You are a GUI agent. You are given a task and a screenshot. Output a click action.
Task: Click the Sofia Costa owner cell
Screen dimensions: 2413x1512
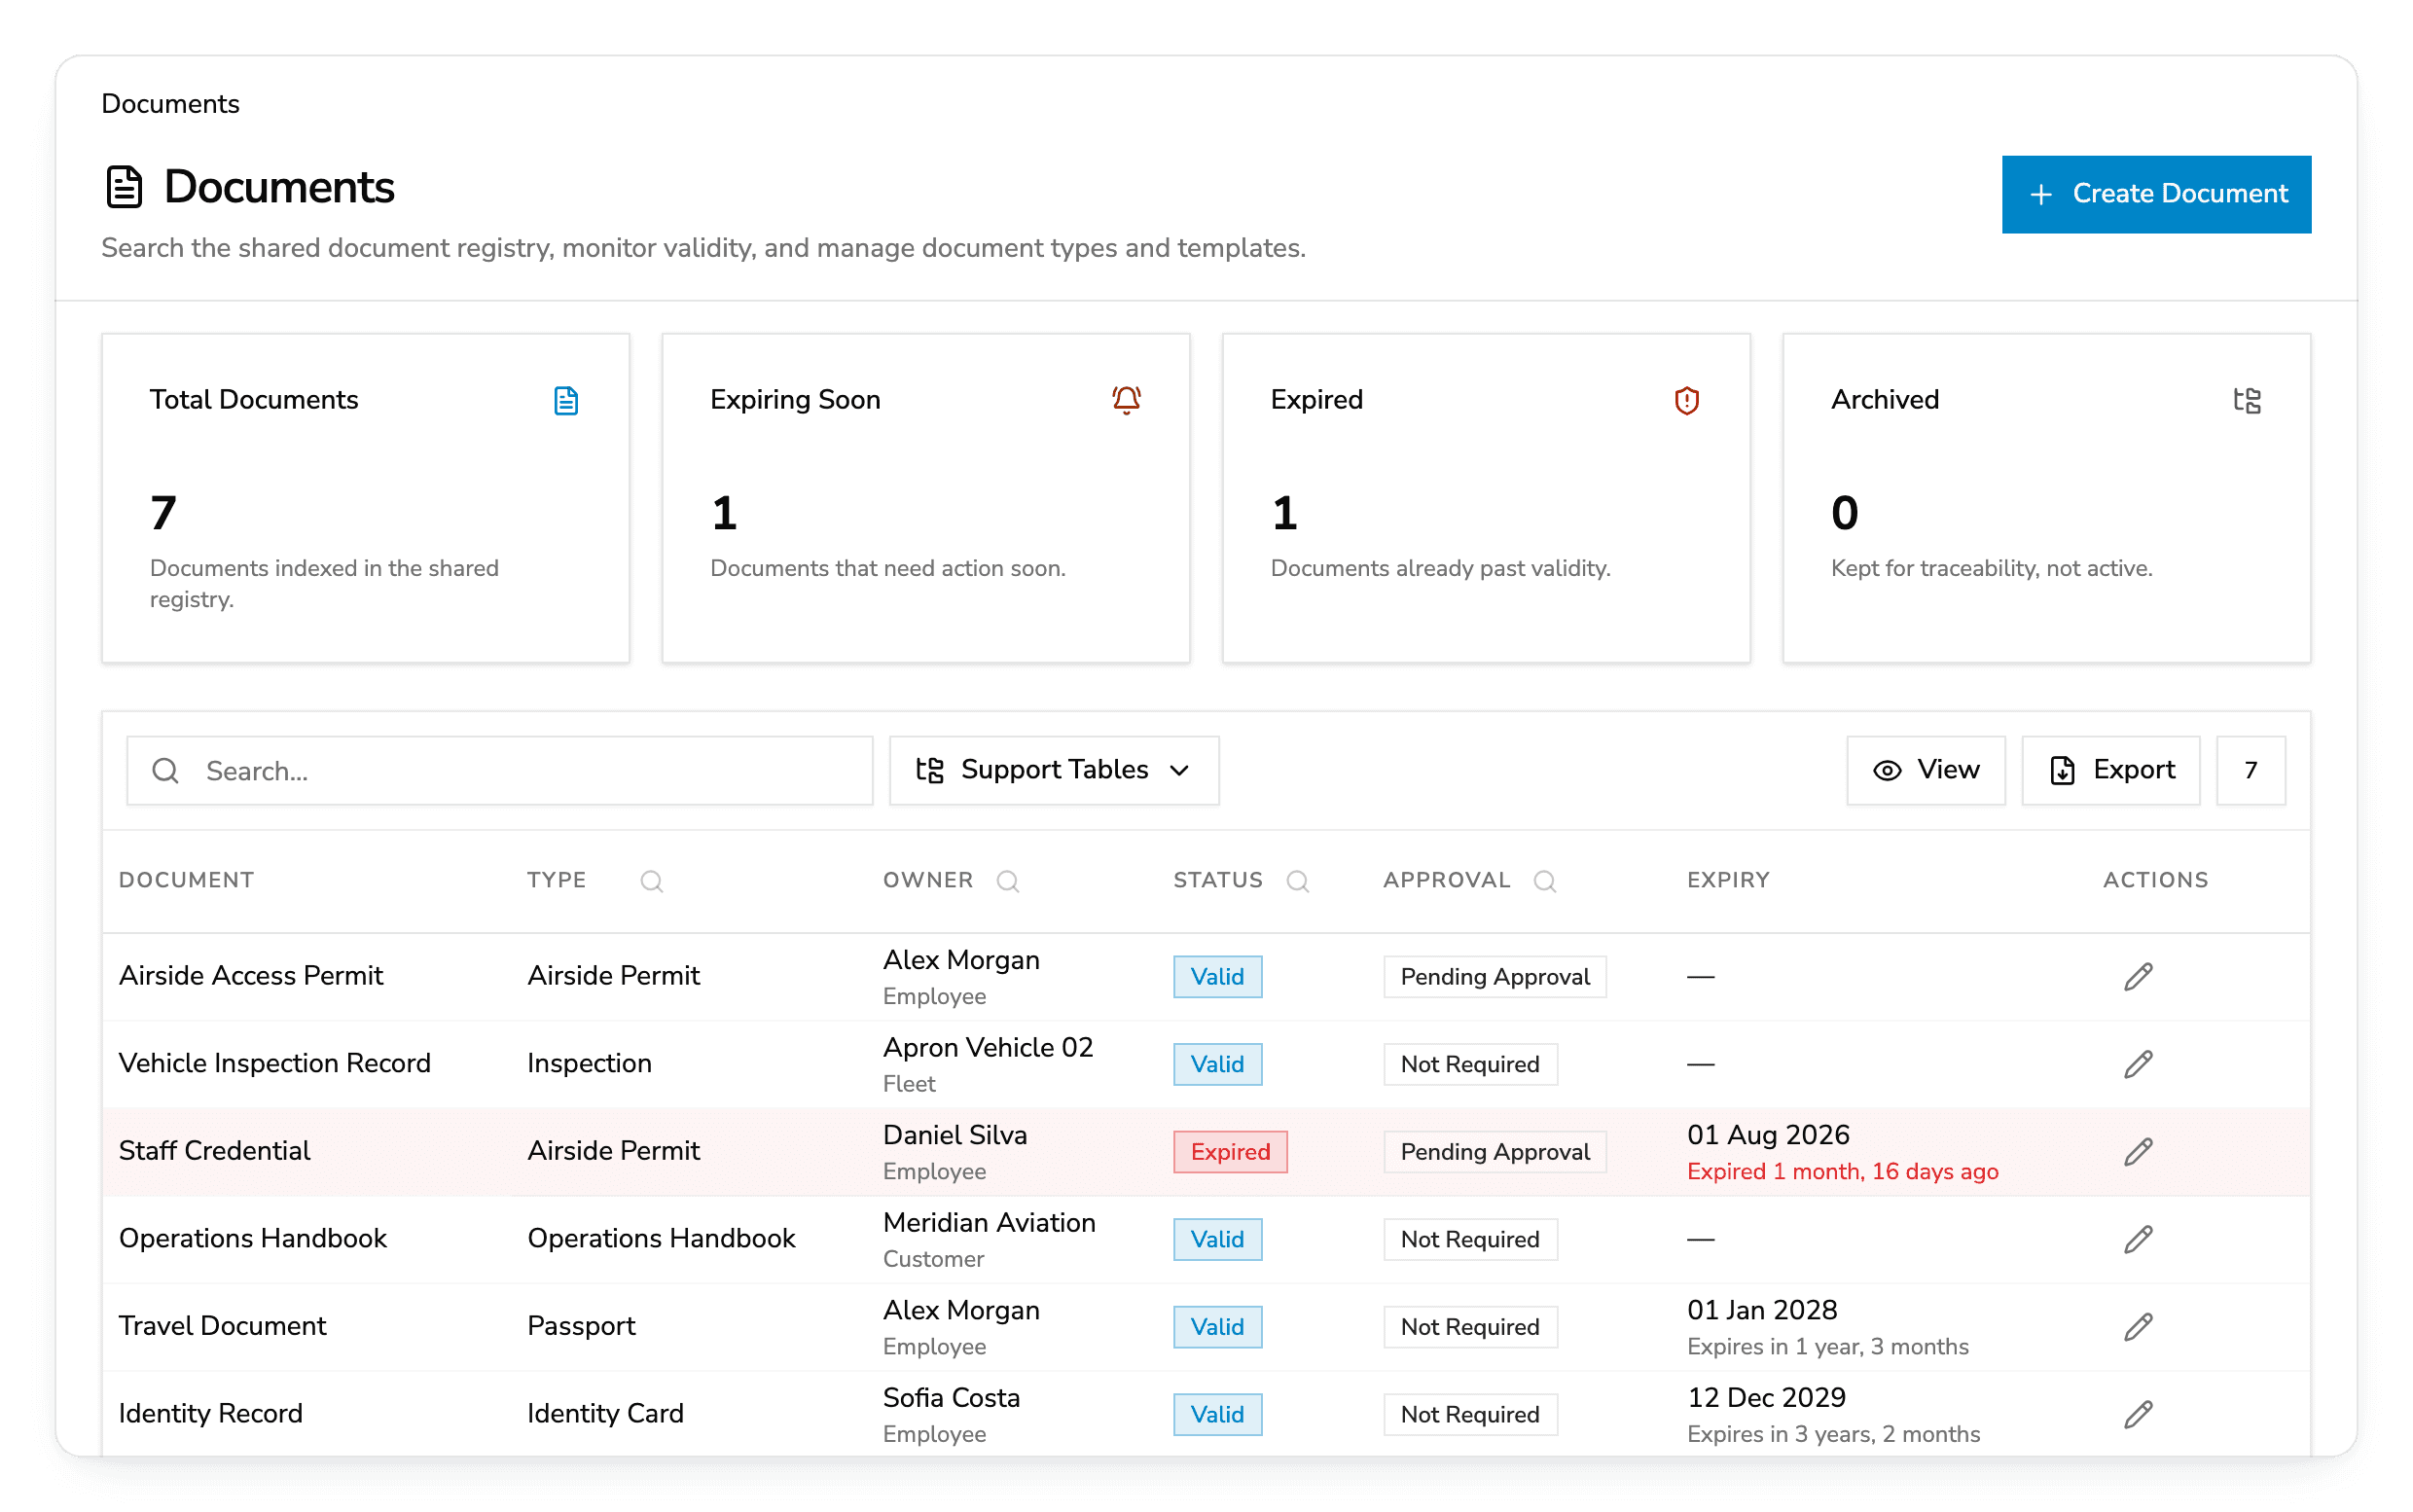[951, 1414]
